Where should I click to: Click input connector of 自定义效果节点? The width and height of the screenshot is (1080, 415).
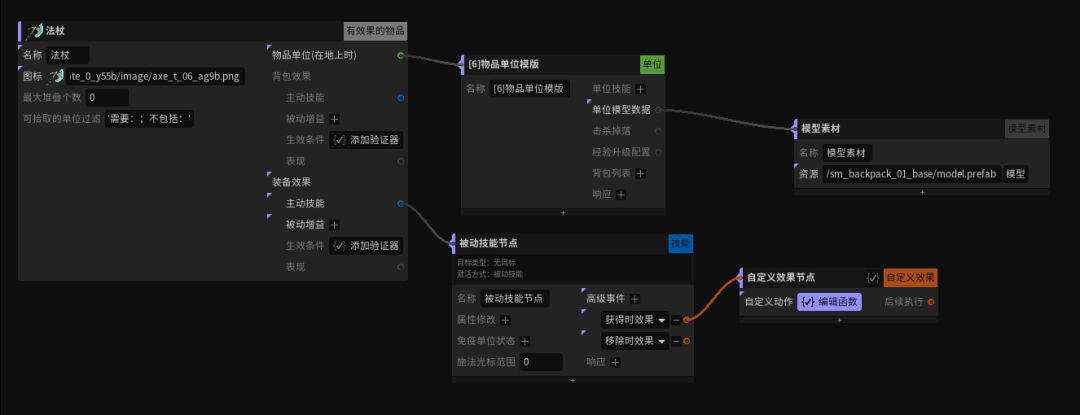click(x=742, y=278)
